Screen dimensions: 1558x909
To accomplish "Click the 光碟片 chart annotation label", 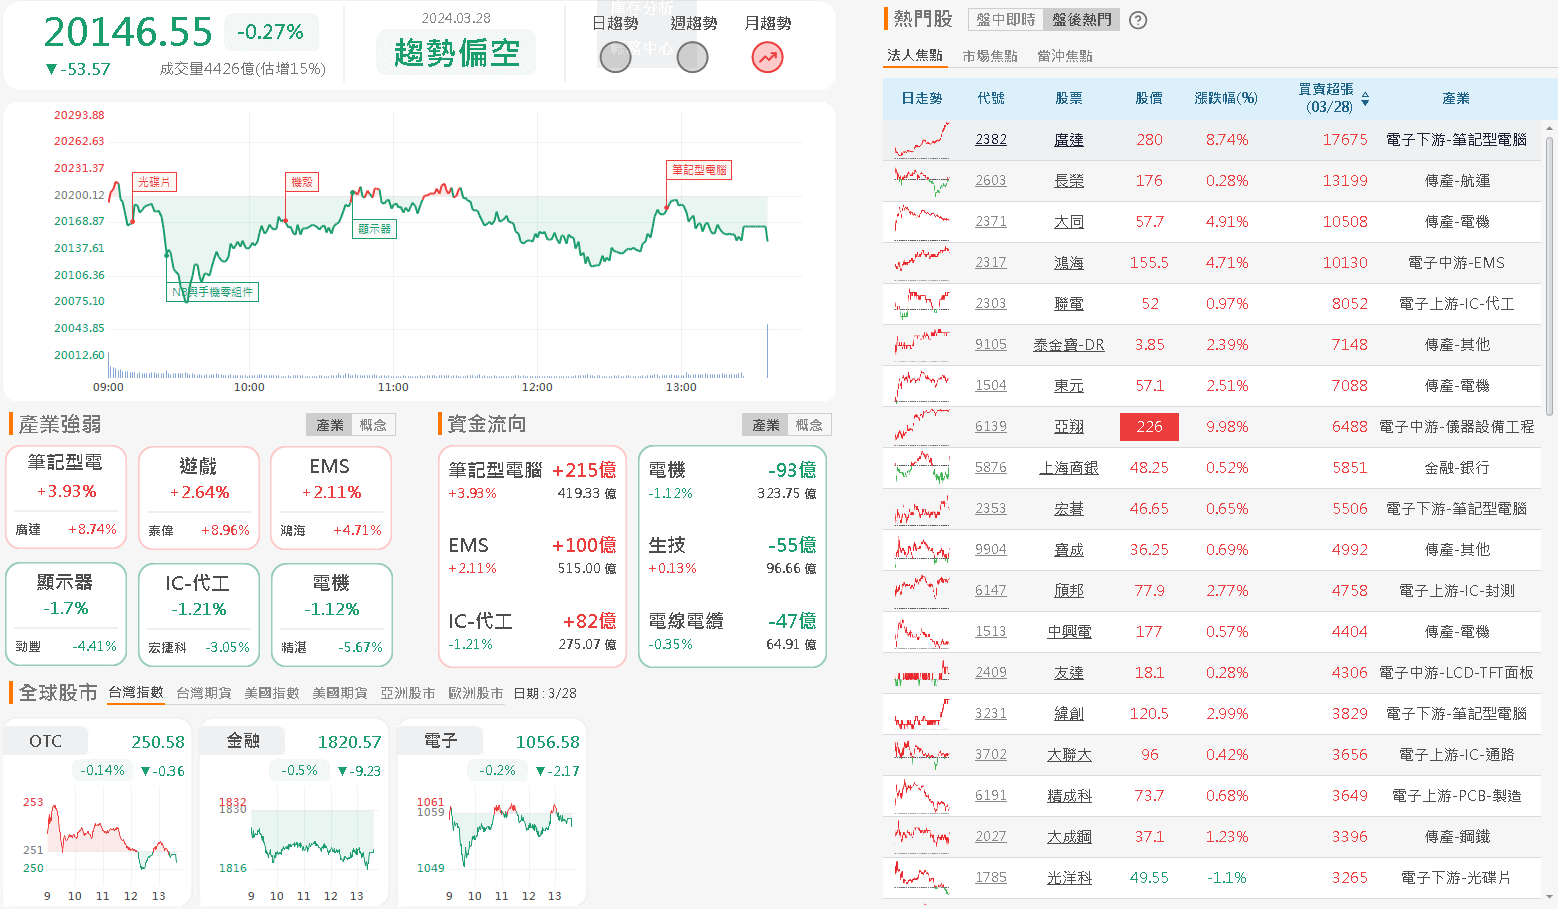I will [154, 182].
